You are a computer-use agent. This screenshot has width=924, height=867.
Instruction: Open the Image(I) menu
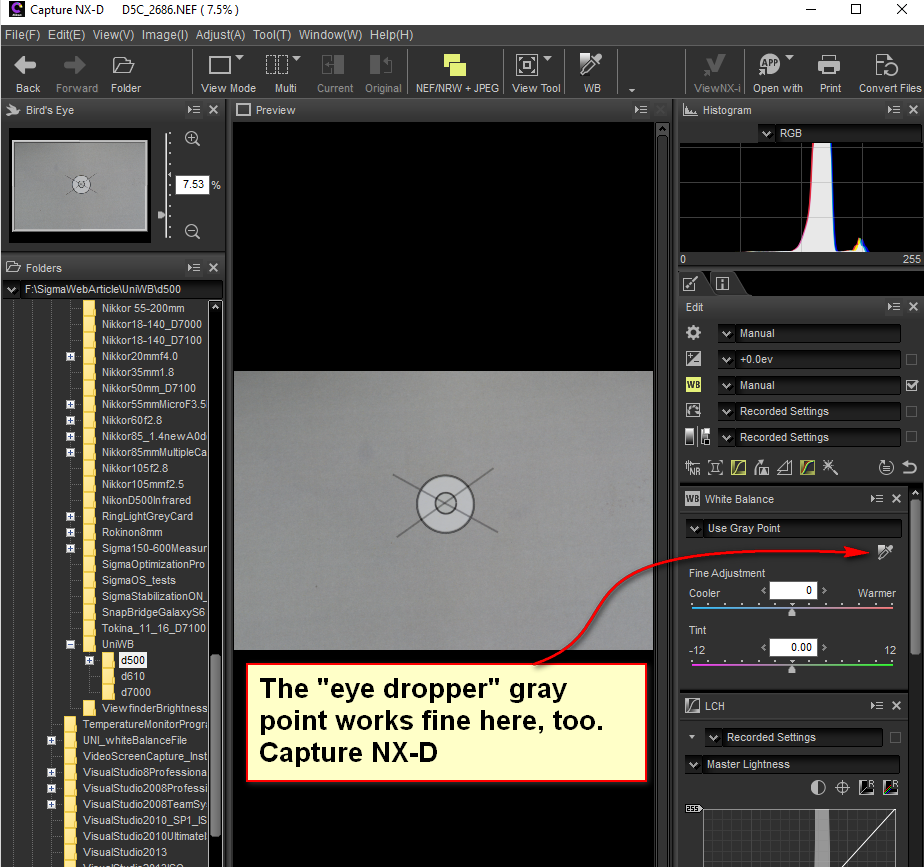click(165, 35)
